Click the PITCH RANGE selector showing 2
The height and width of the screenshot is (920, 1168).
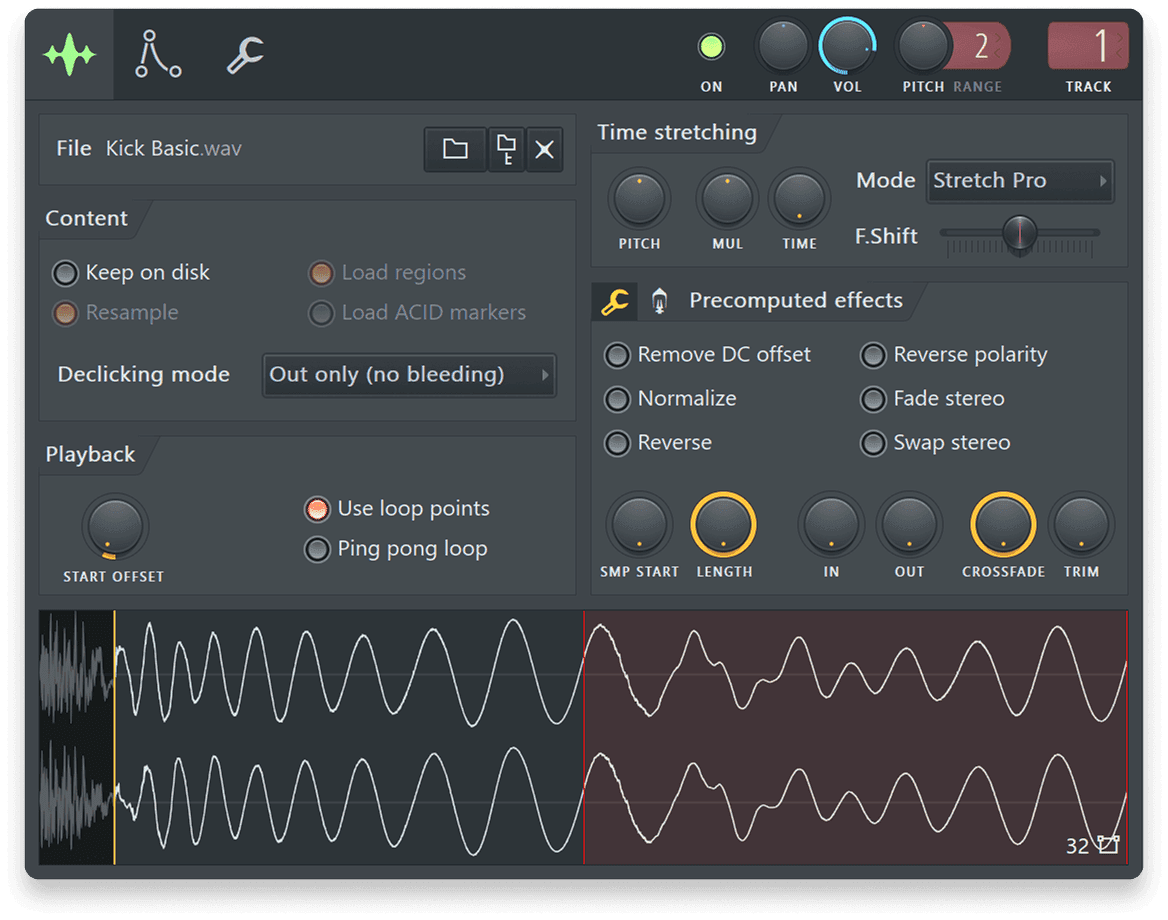coord(978,44)
